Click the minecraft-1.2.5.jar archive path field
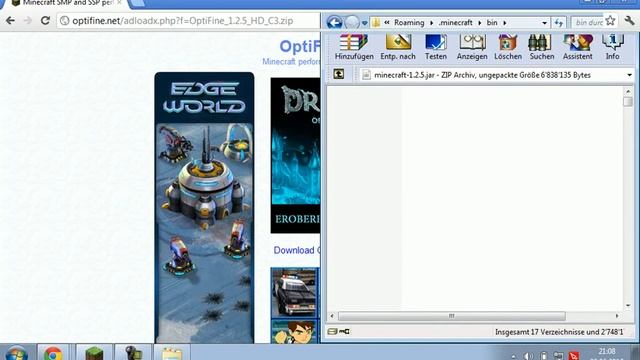640x360 pixels. 496,75
